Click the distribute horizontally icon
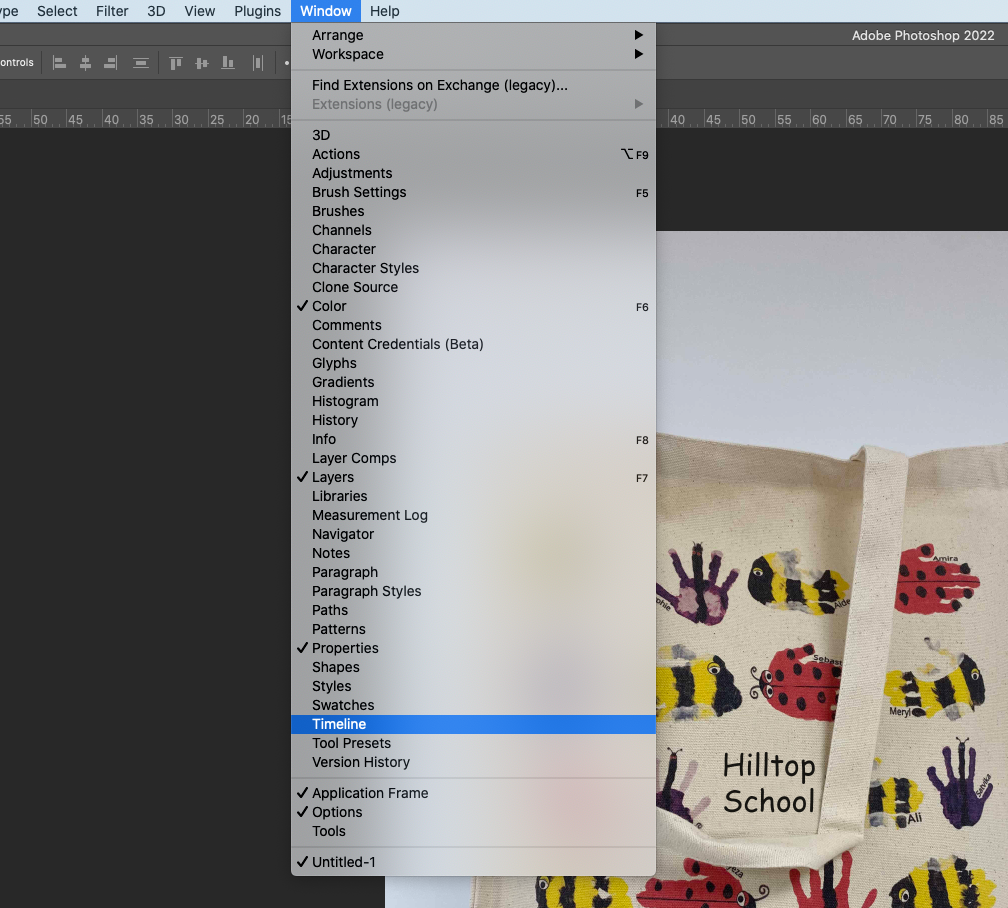 click(x=258, y=63)
